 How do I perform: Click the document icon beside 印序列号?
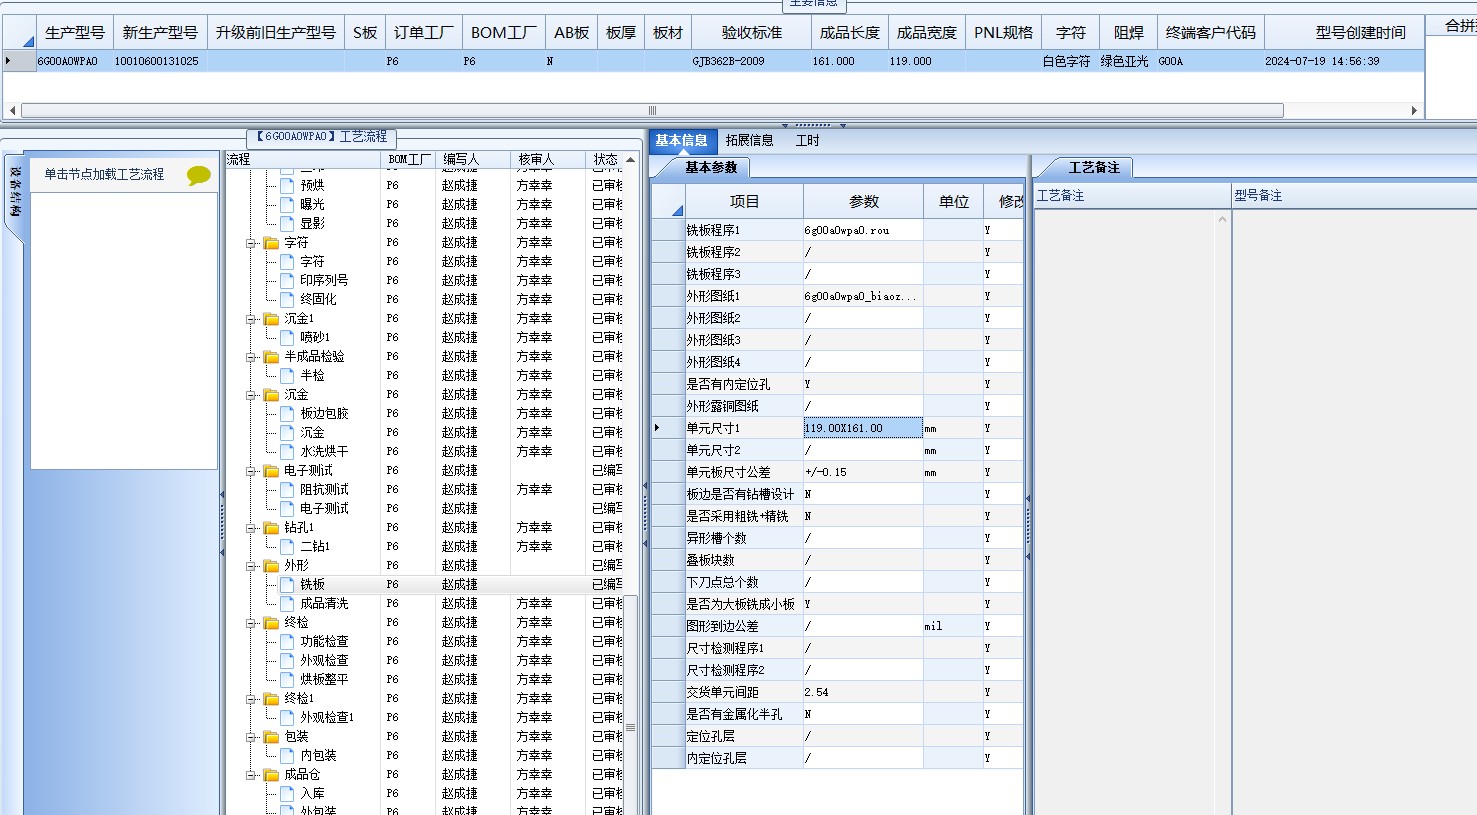287,280
